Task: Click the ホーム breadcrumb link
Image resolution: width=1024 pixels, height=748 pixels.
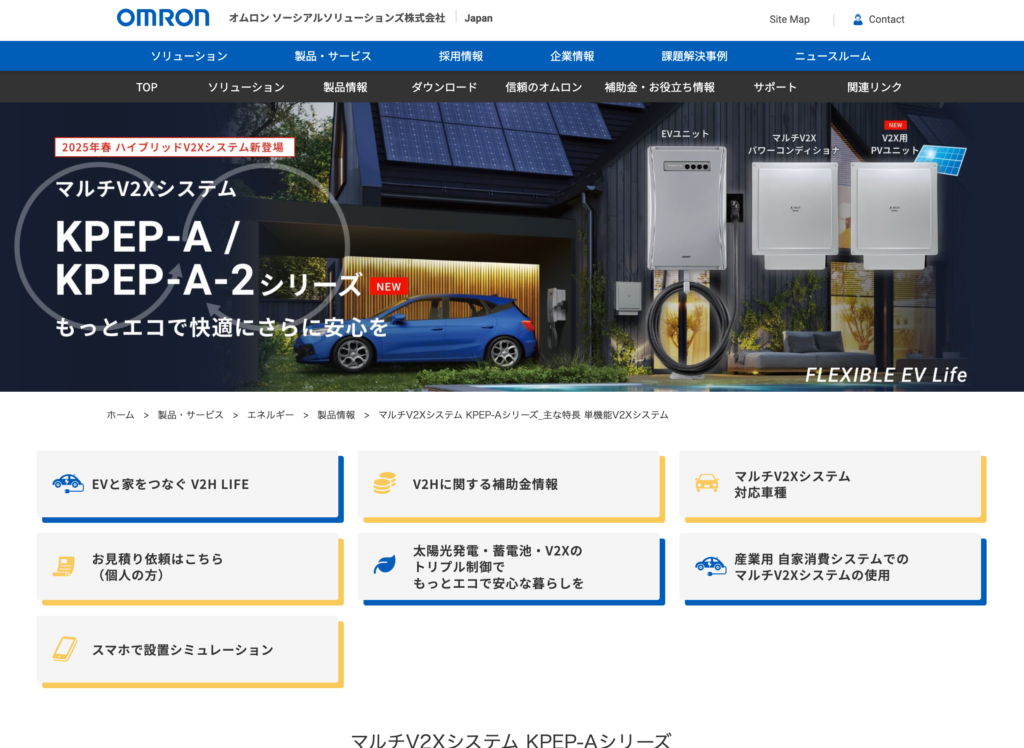Action: click(120, 414)
